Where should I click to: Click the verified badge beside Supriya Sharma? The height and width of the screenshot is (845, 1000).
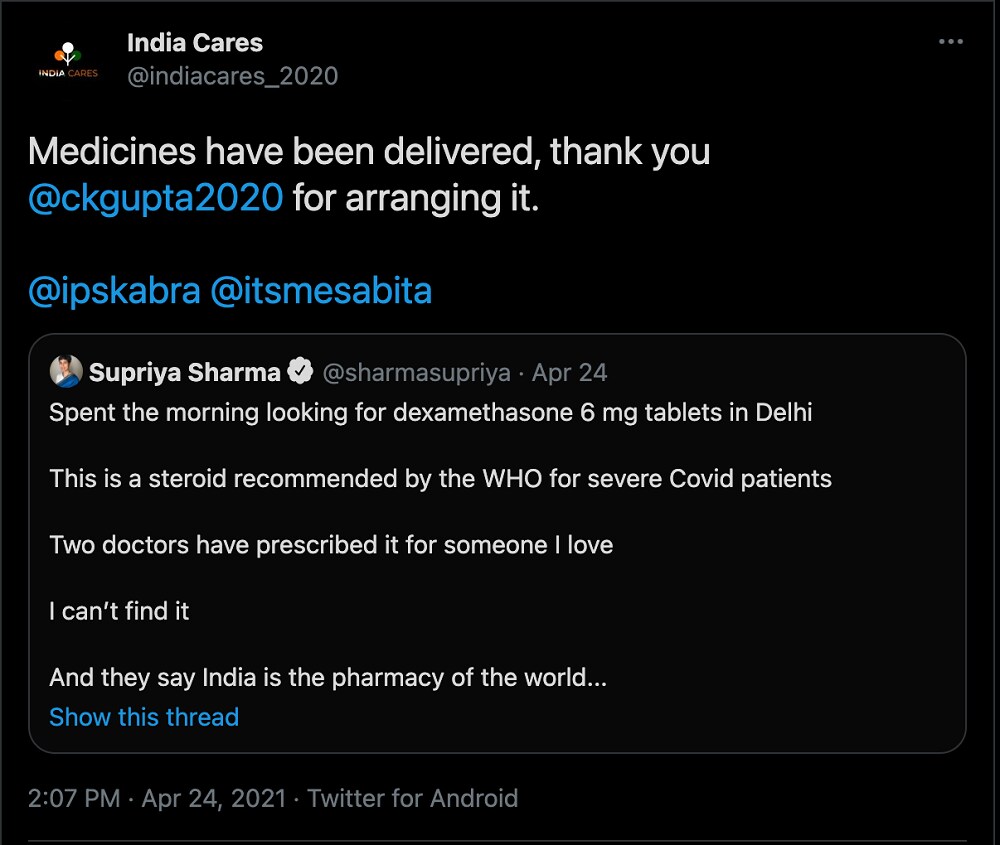tap(300, 373)
